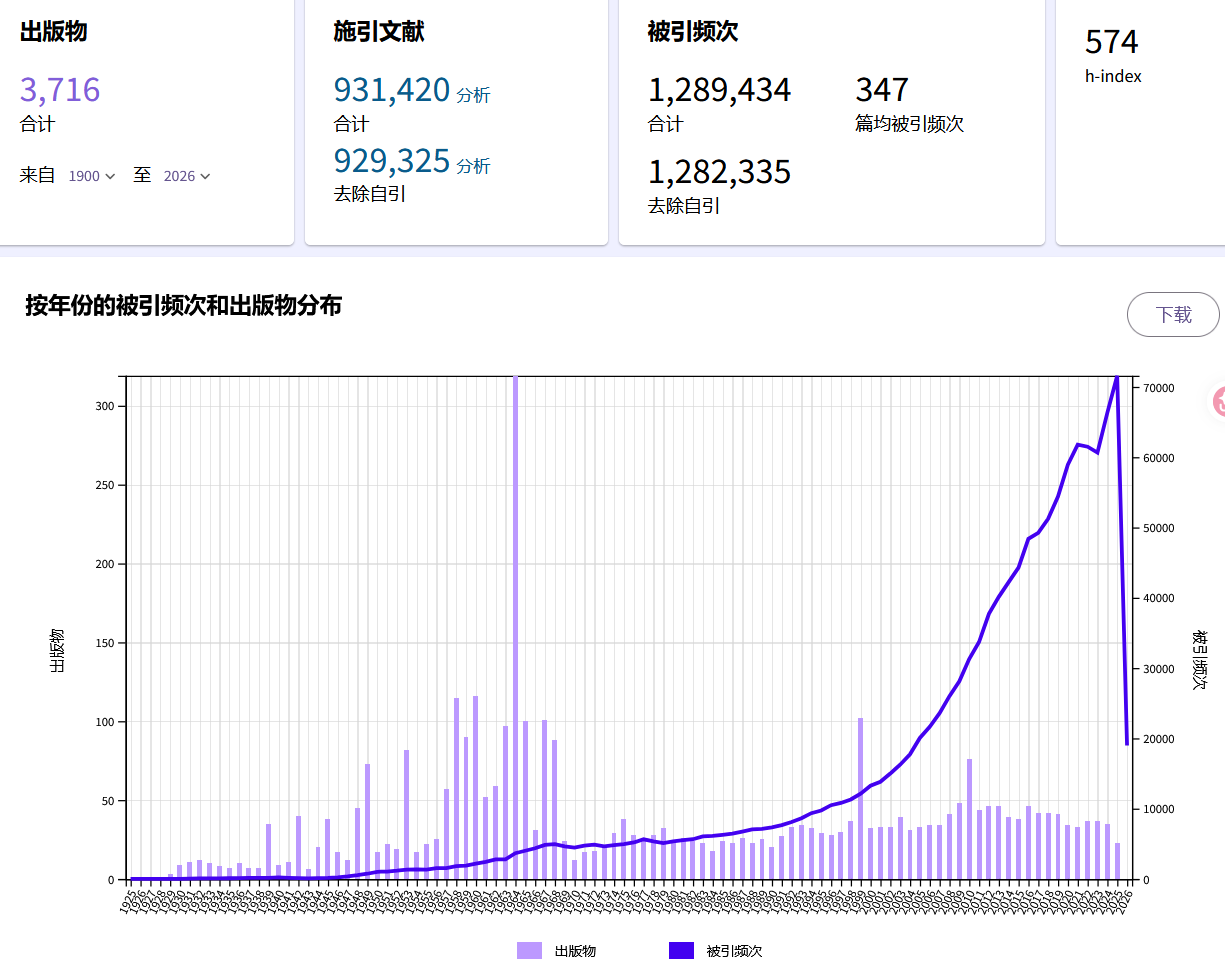Click the citation line peak near 2025
1225x969 pixels.
coord(1117,377)
